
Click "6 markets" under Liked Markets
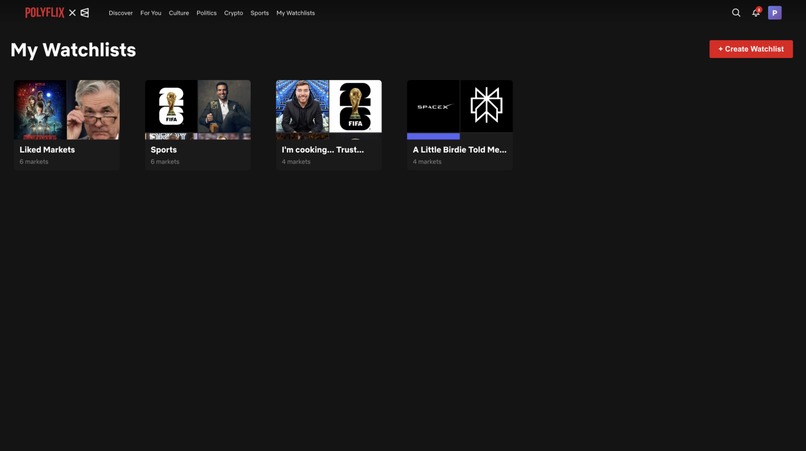34,161
